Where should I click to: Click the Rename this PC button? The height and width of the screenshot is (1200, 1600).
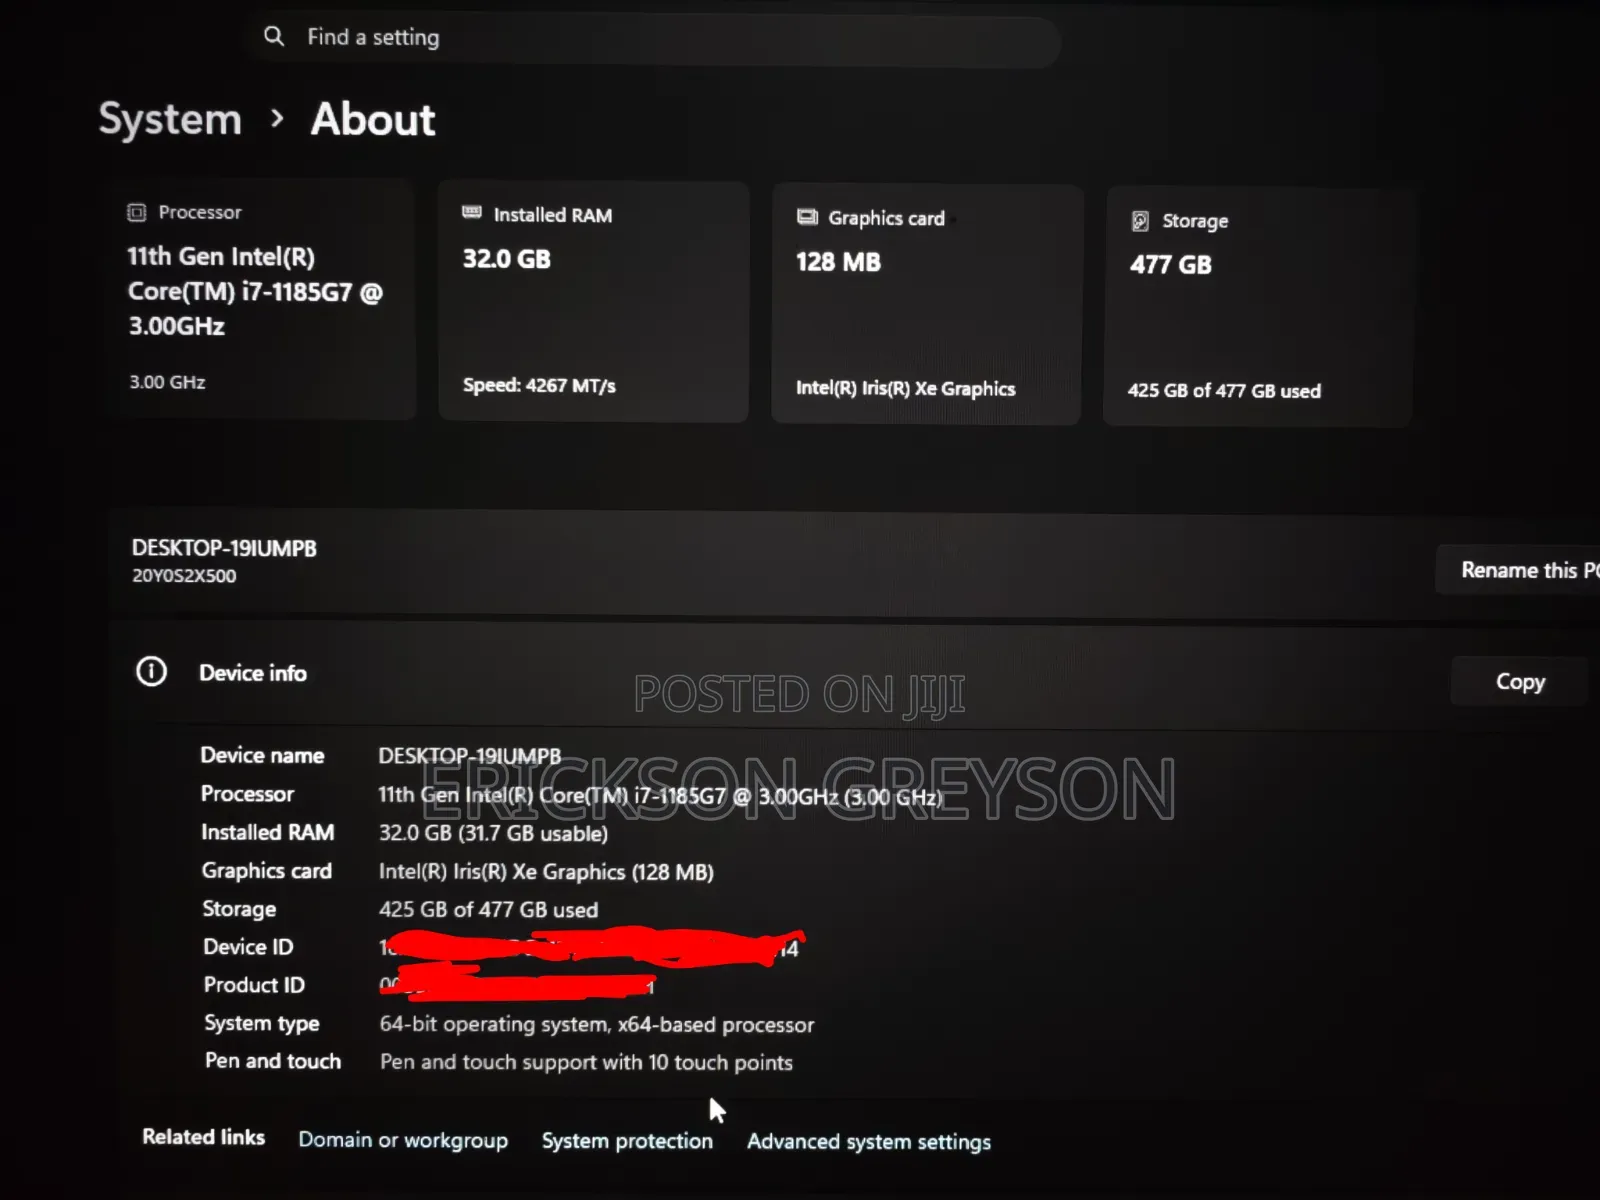pos(1518,570)
